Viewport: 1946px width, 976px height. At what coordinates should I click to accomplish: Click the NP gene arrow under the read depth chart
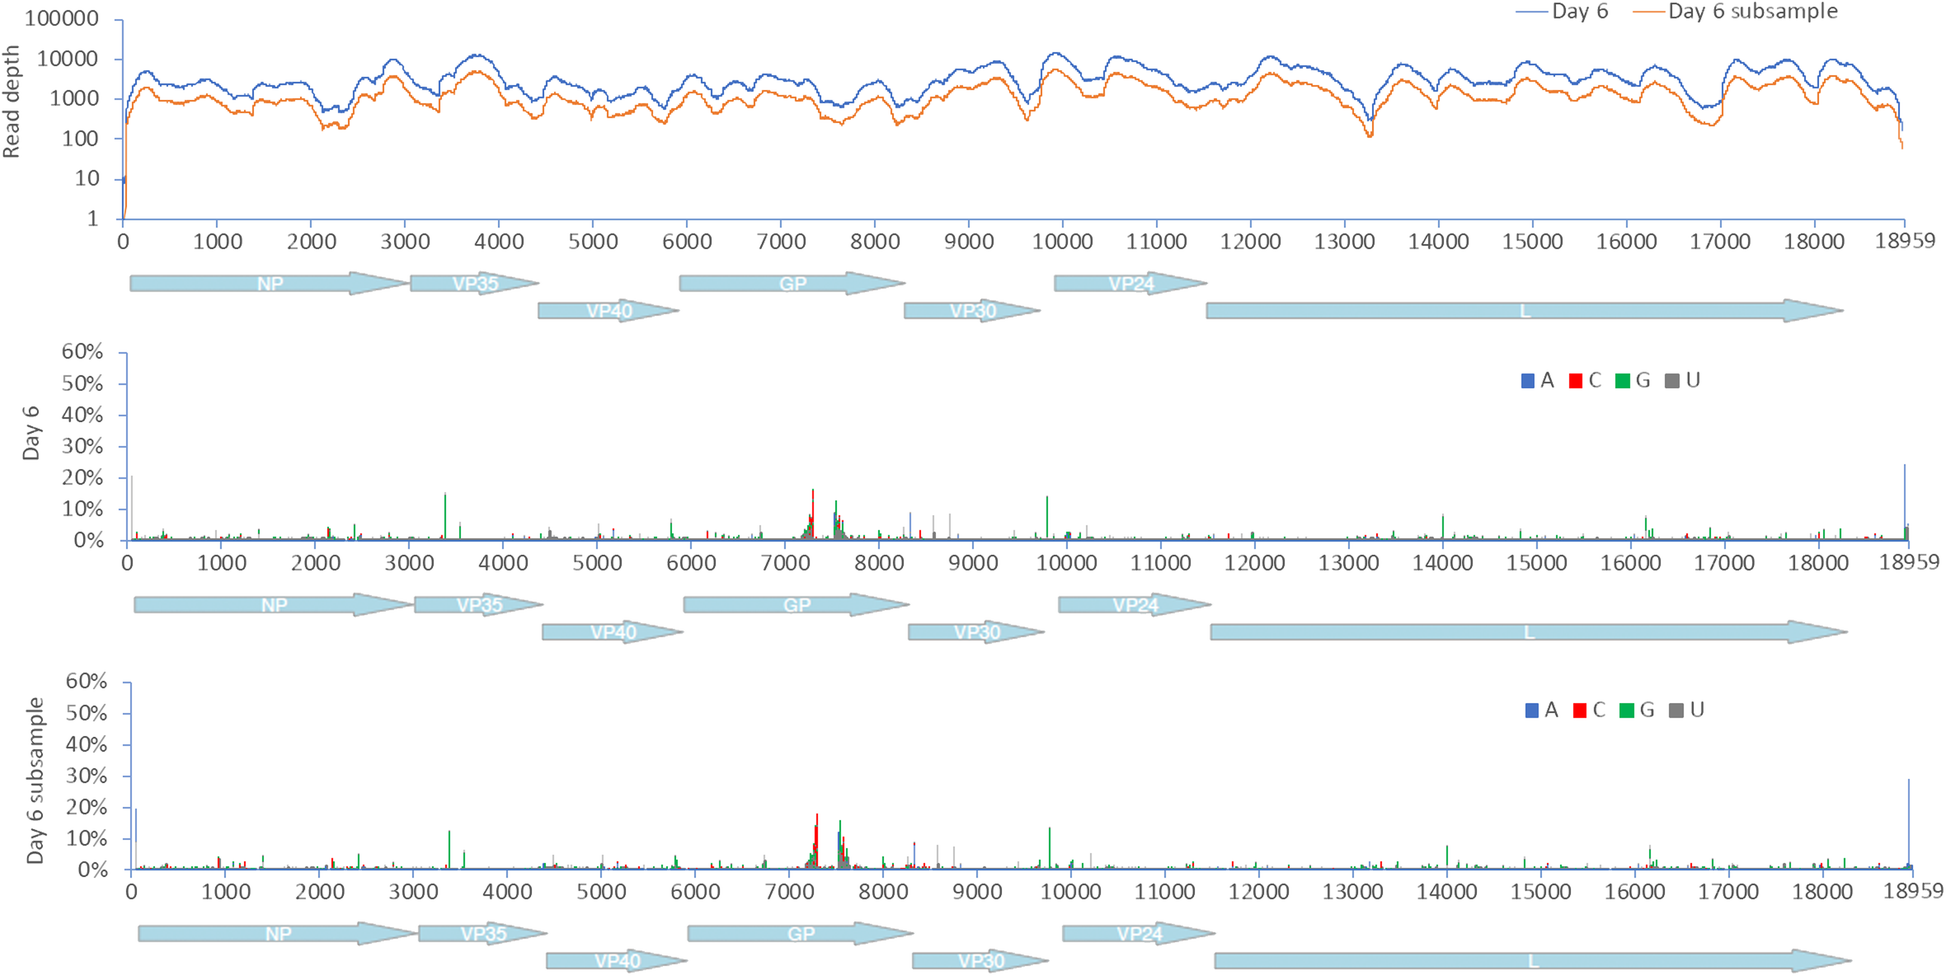[270, 284]
